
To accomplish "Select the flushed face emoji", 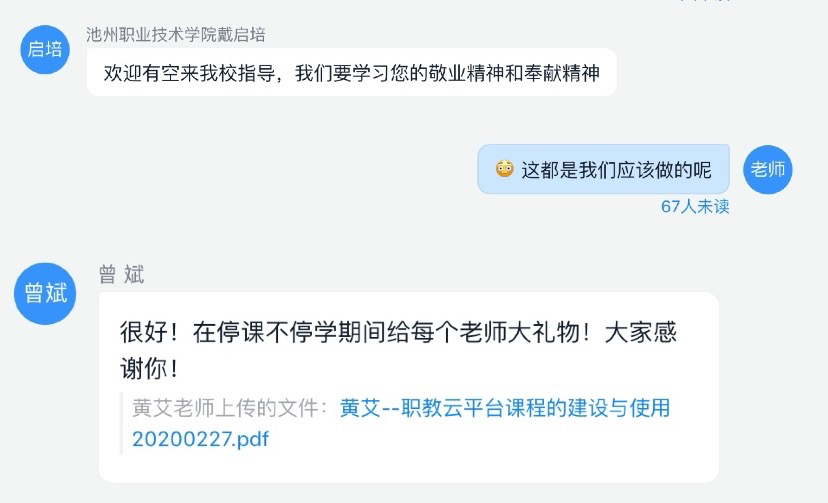I will 504,169.
